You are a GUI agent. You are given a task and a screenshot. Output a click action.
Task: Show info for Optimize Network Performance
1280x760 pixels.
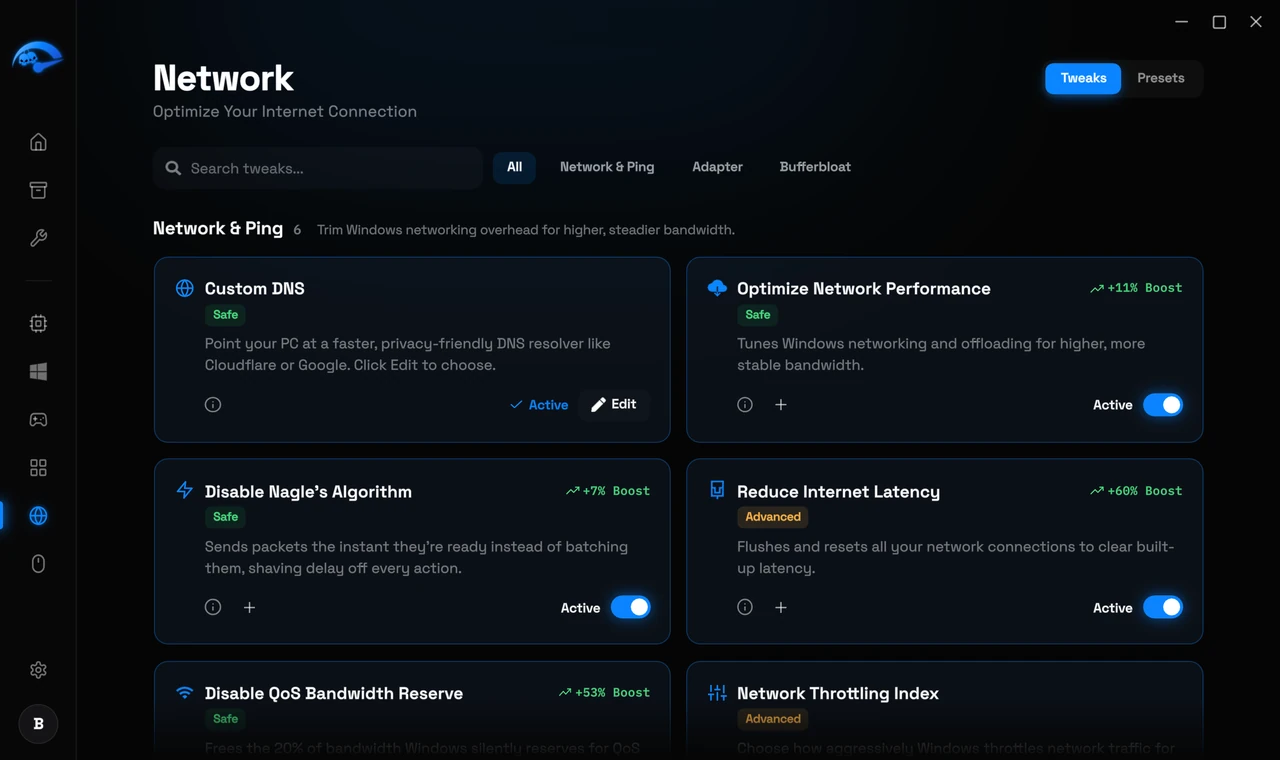pos(745,405)
